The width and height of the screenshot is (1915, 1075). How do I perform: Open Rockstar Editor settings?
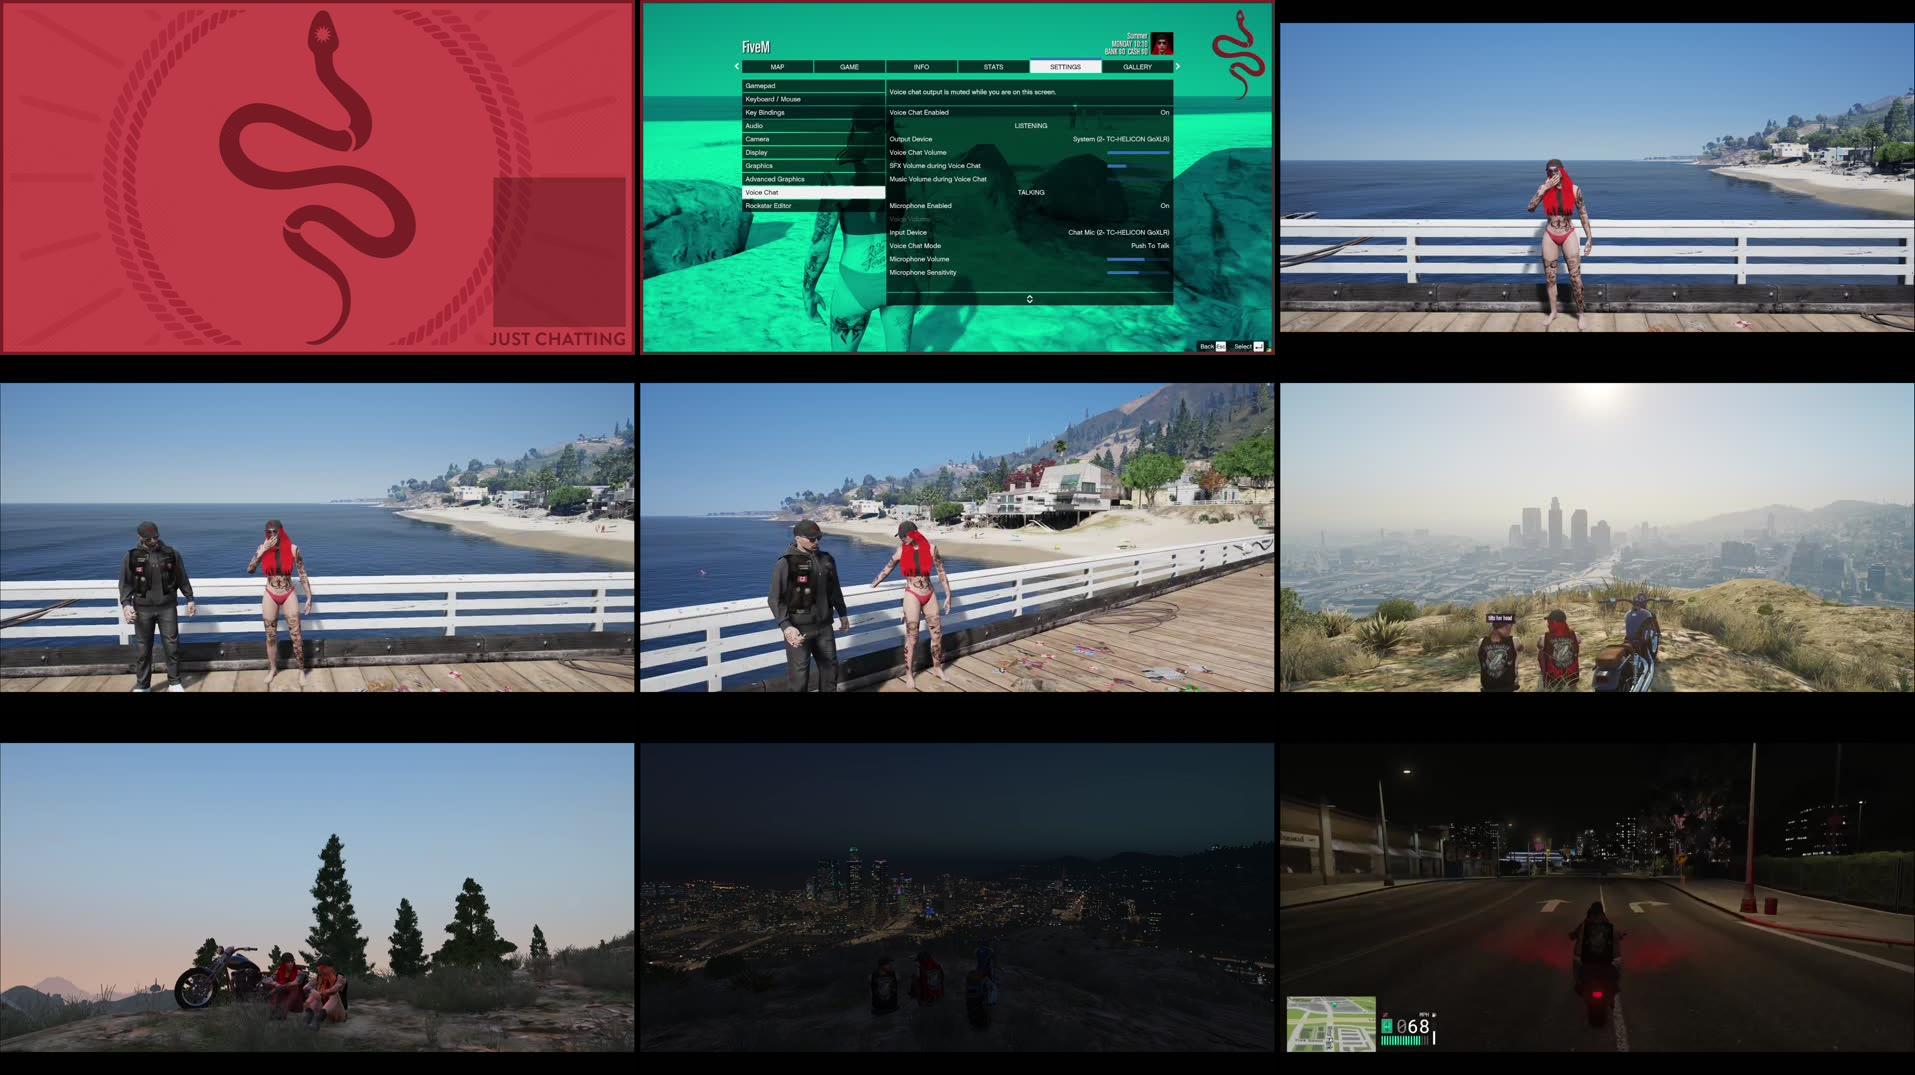click(813, 206)
